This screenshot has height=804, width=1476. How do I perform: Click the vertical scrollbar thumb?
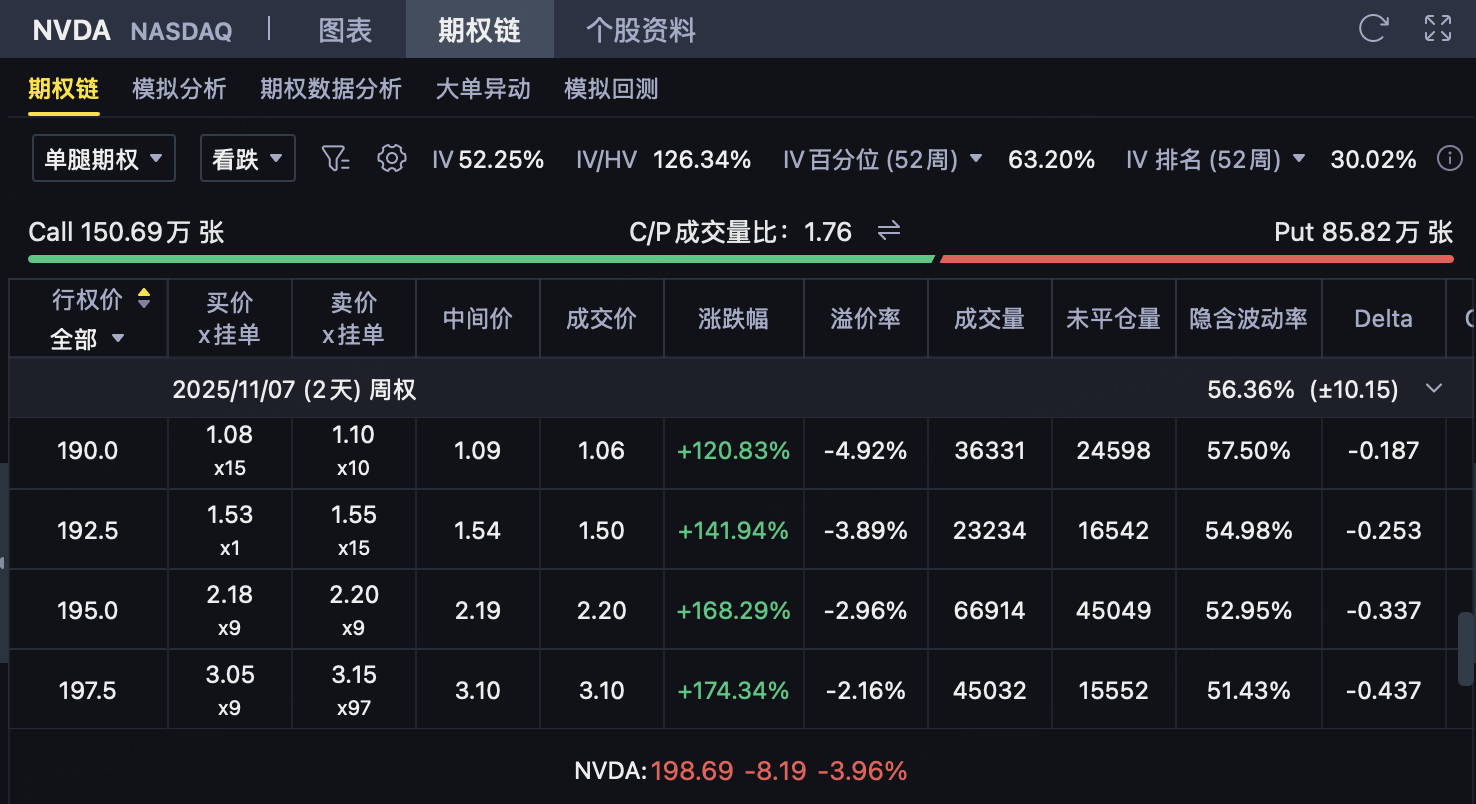coord(1466,648)
